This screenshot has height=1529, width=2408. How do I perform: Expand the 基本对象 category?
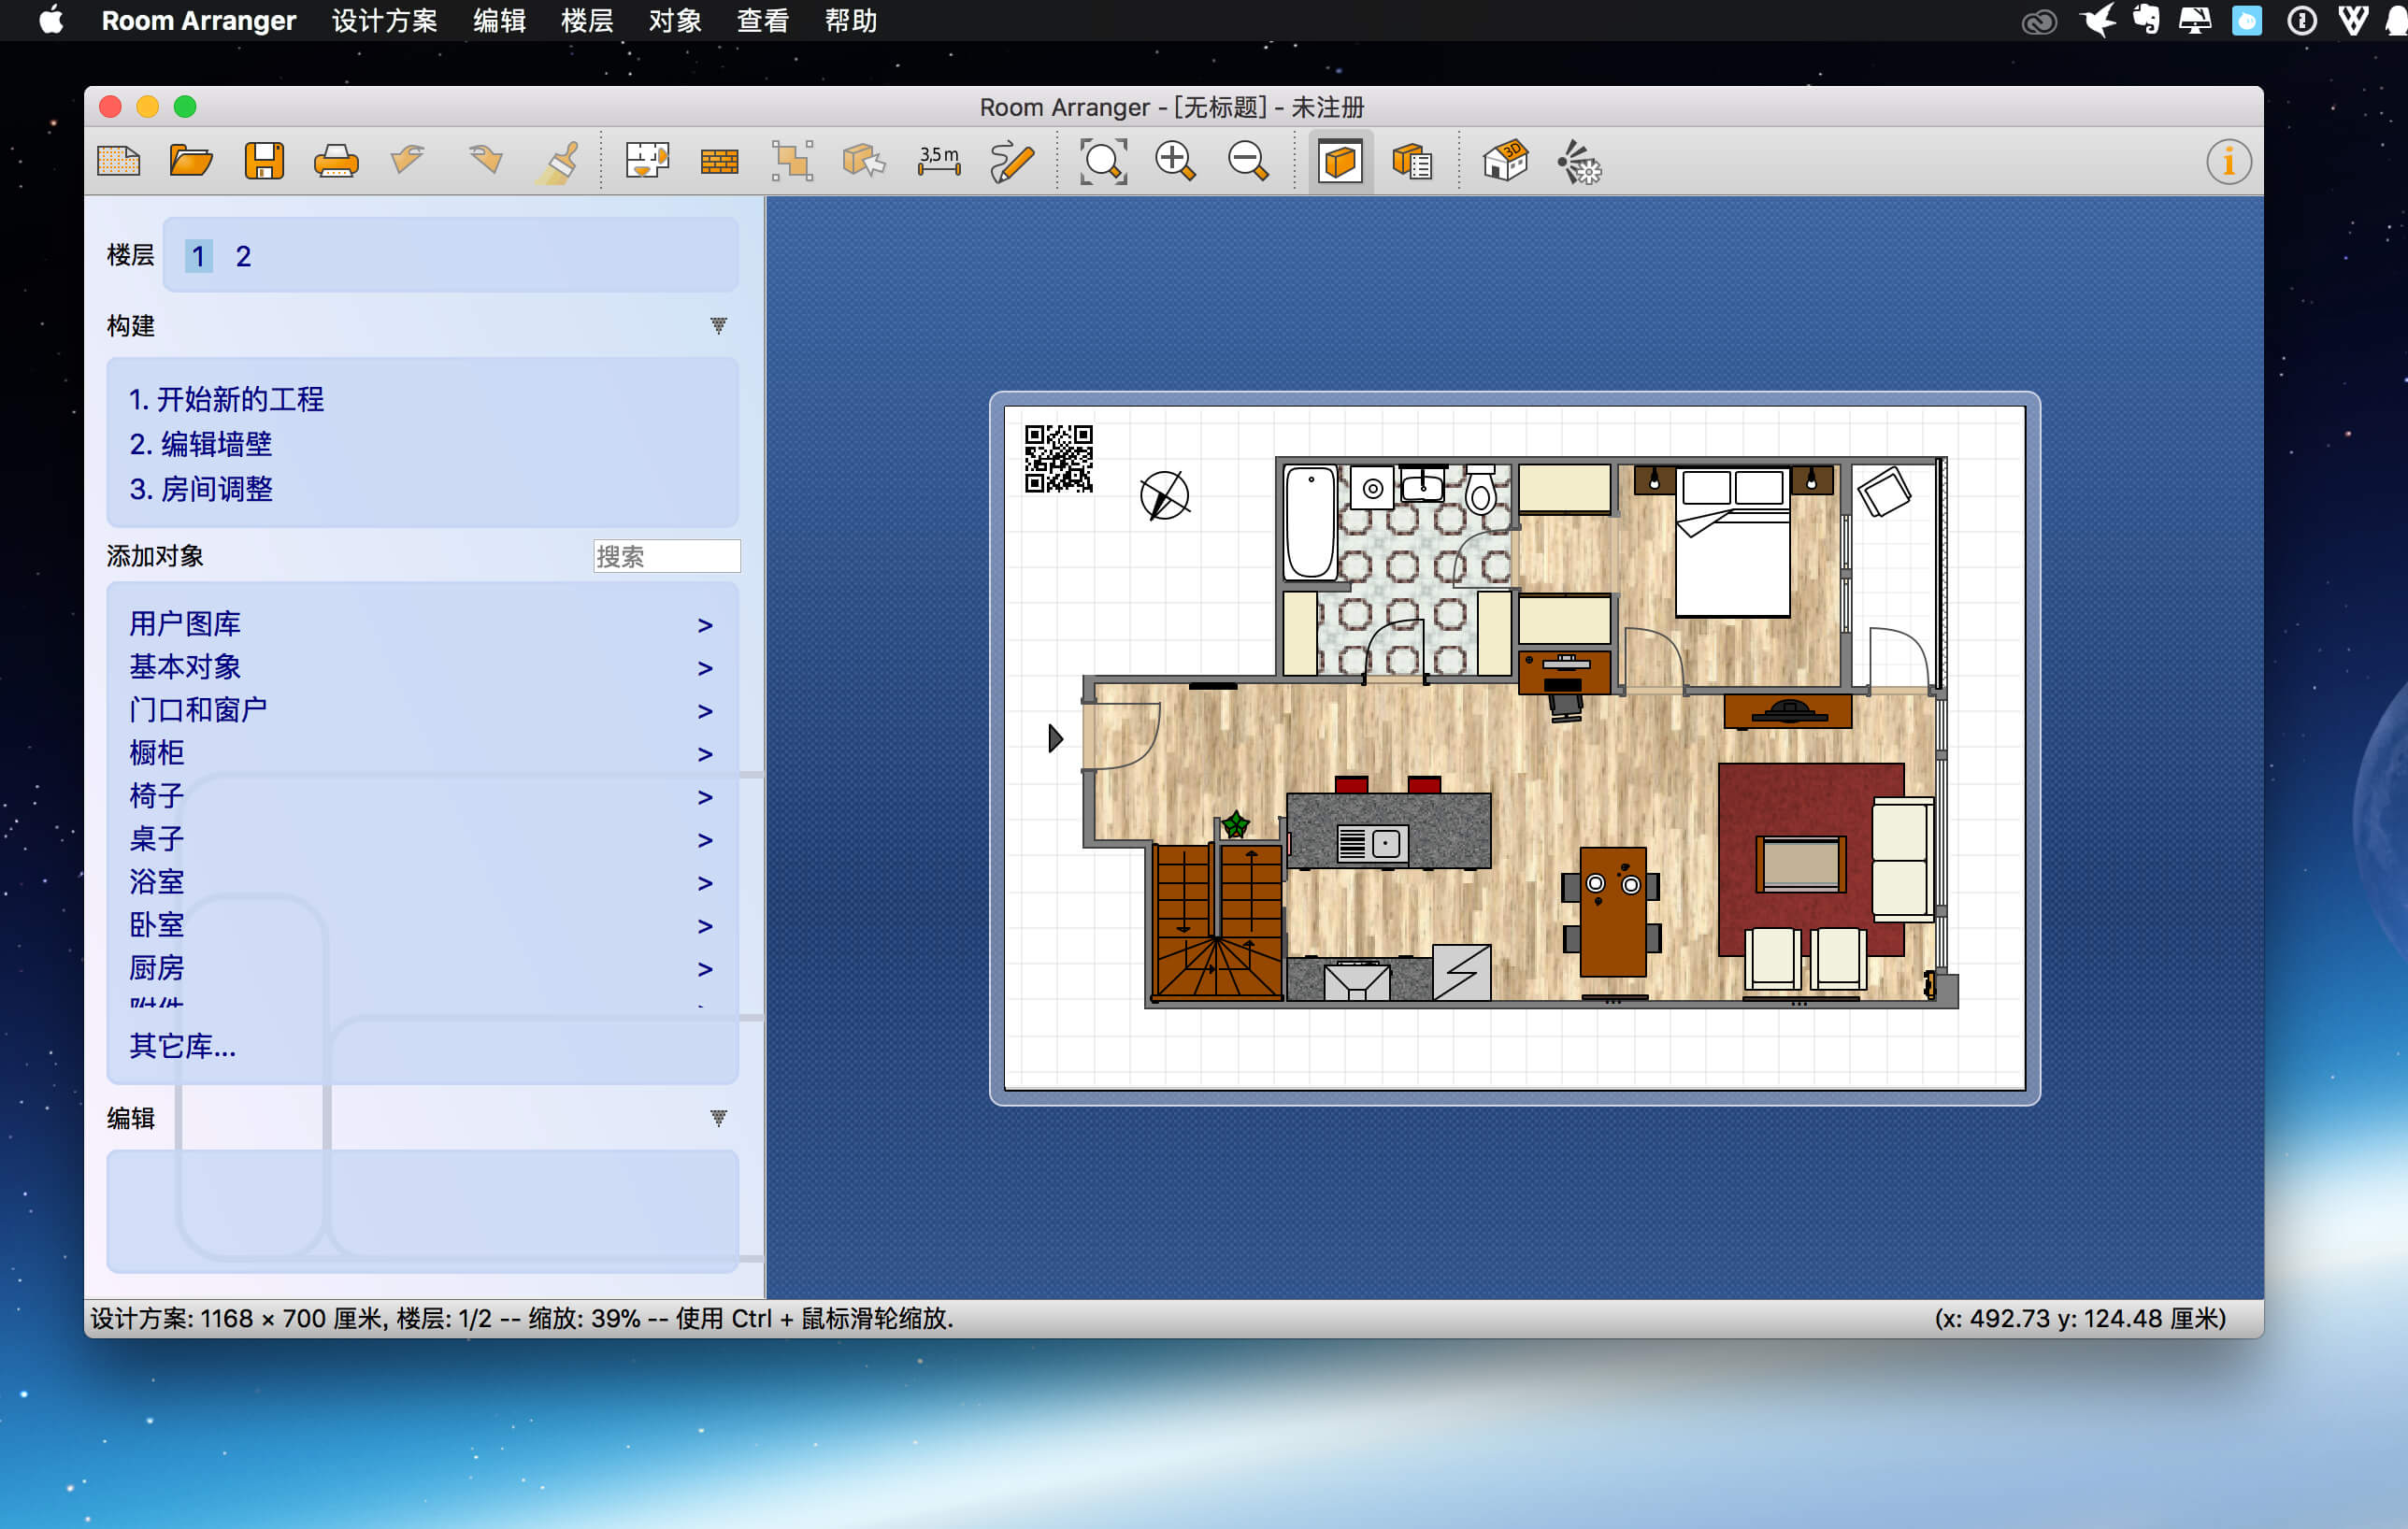[x=421, y=667]
